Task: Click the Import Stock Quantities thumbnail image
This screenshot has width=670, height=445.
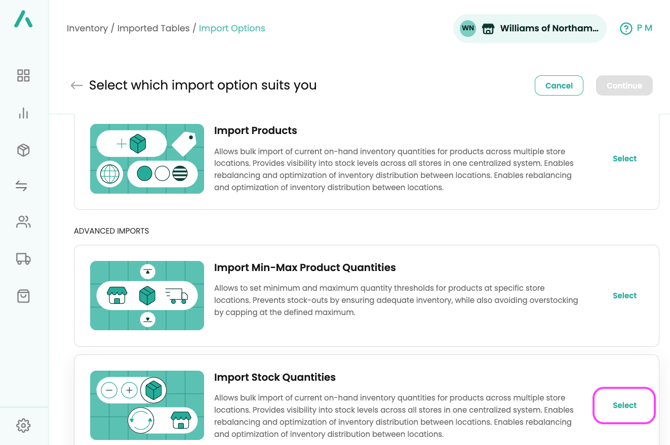Action: pyautogui.click(x=147, y=405)
